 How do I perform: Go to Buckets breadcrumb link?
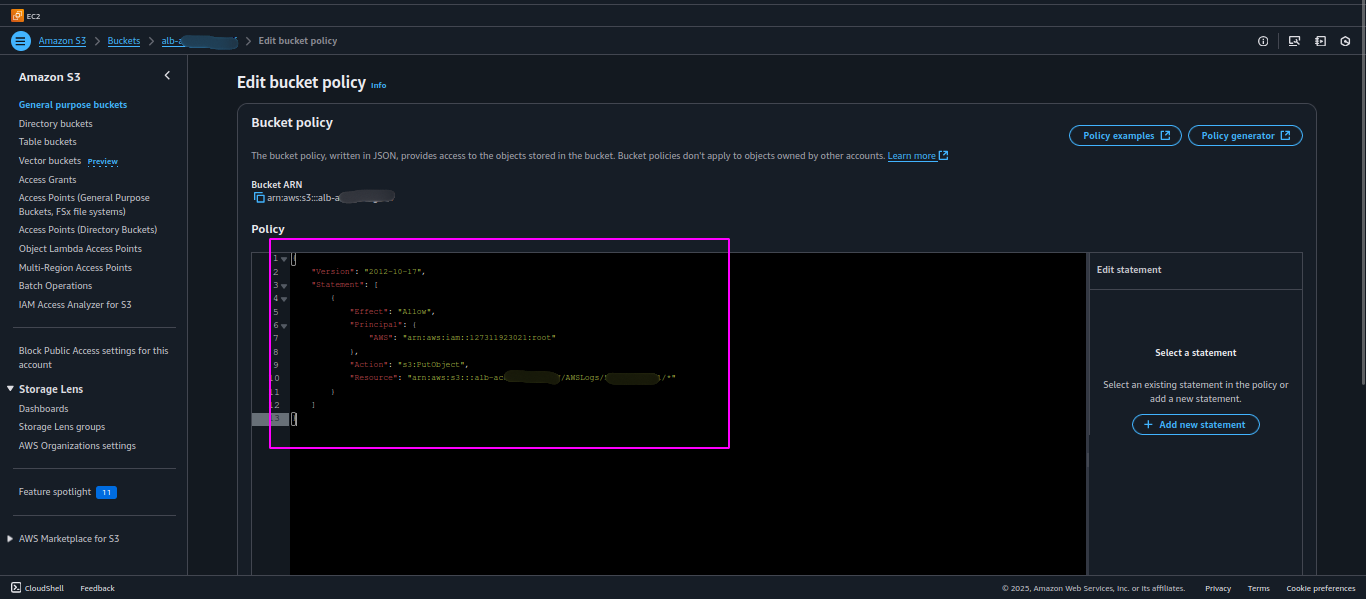coord(124,41)
